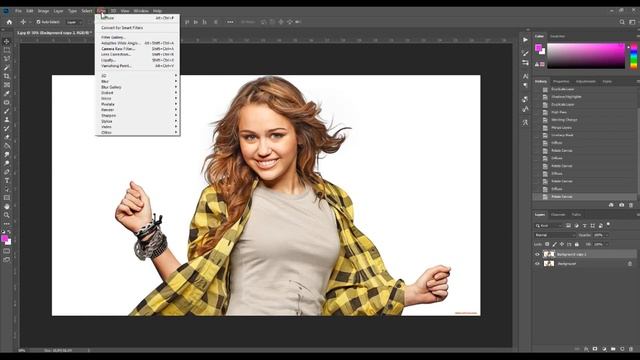Select the Eraser tool

pyautogui.click(x=7, y=137)
